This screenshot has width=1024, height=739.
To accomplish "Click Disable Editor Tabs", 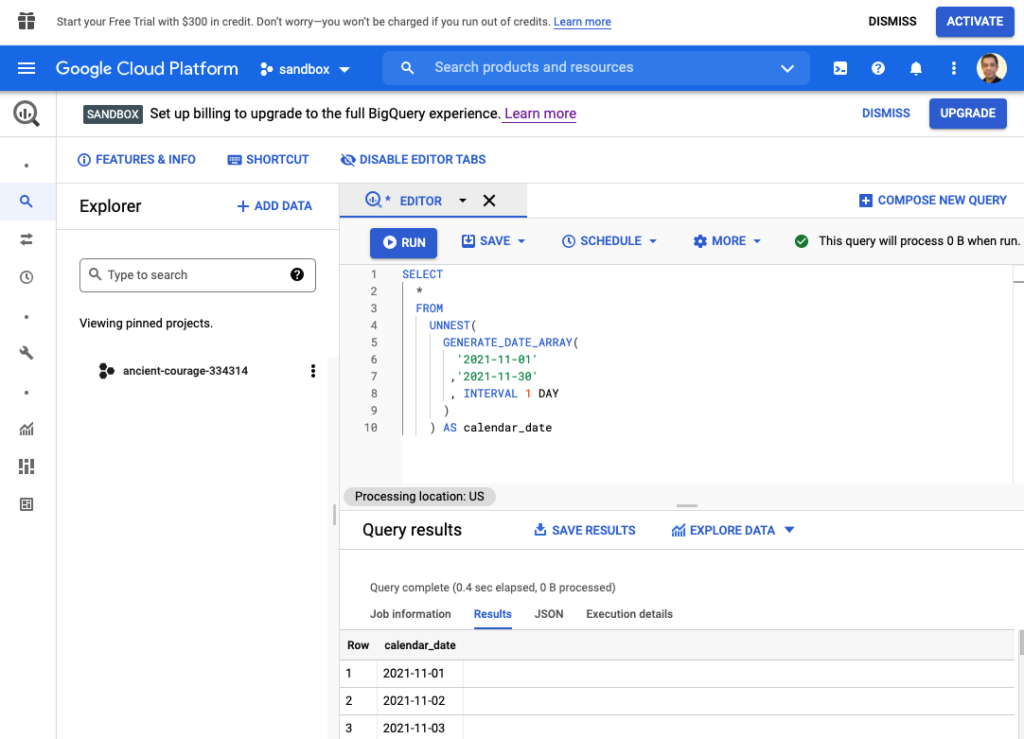I will [413, 159].
